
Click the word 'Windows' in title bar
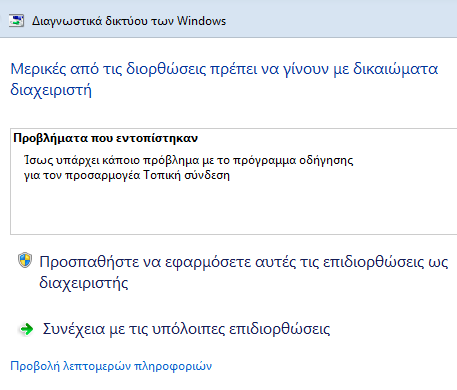[201, 21]
